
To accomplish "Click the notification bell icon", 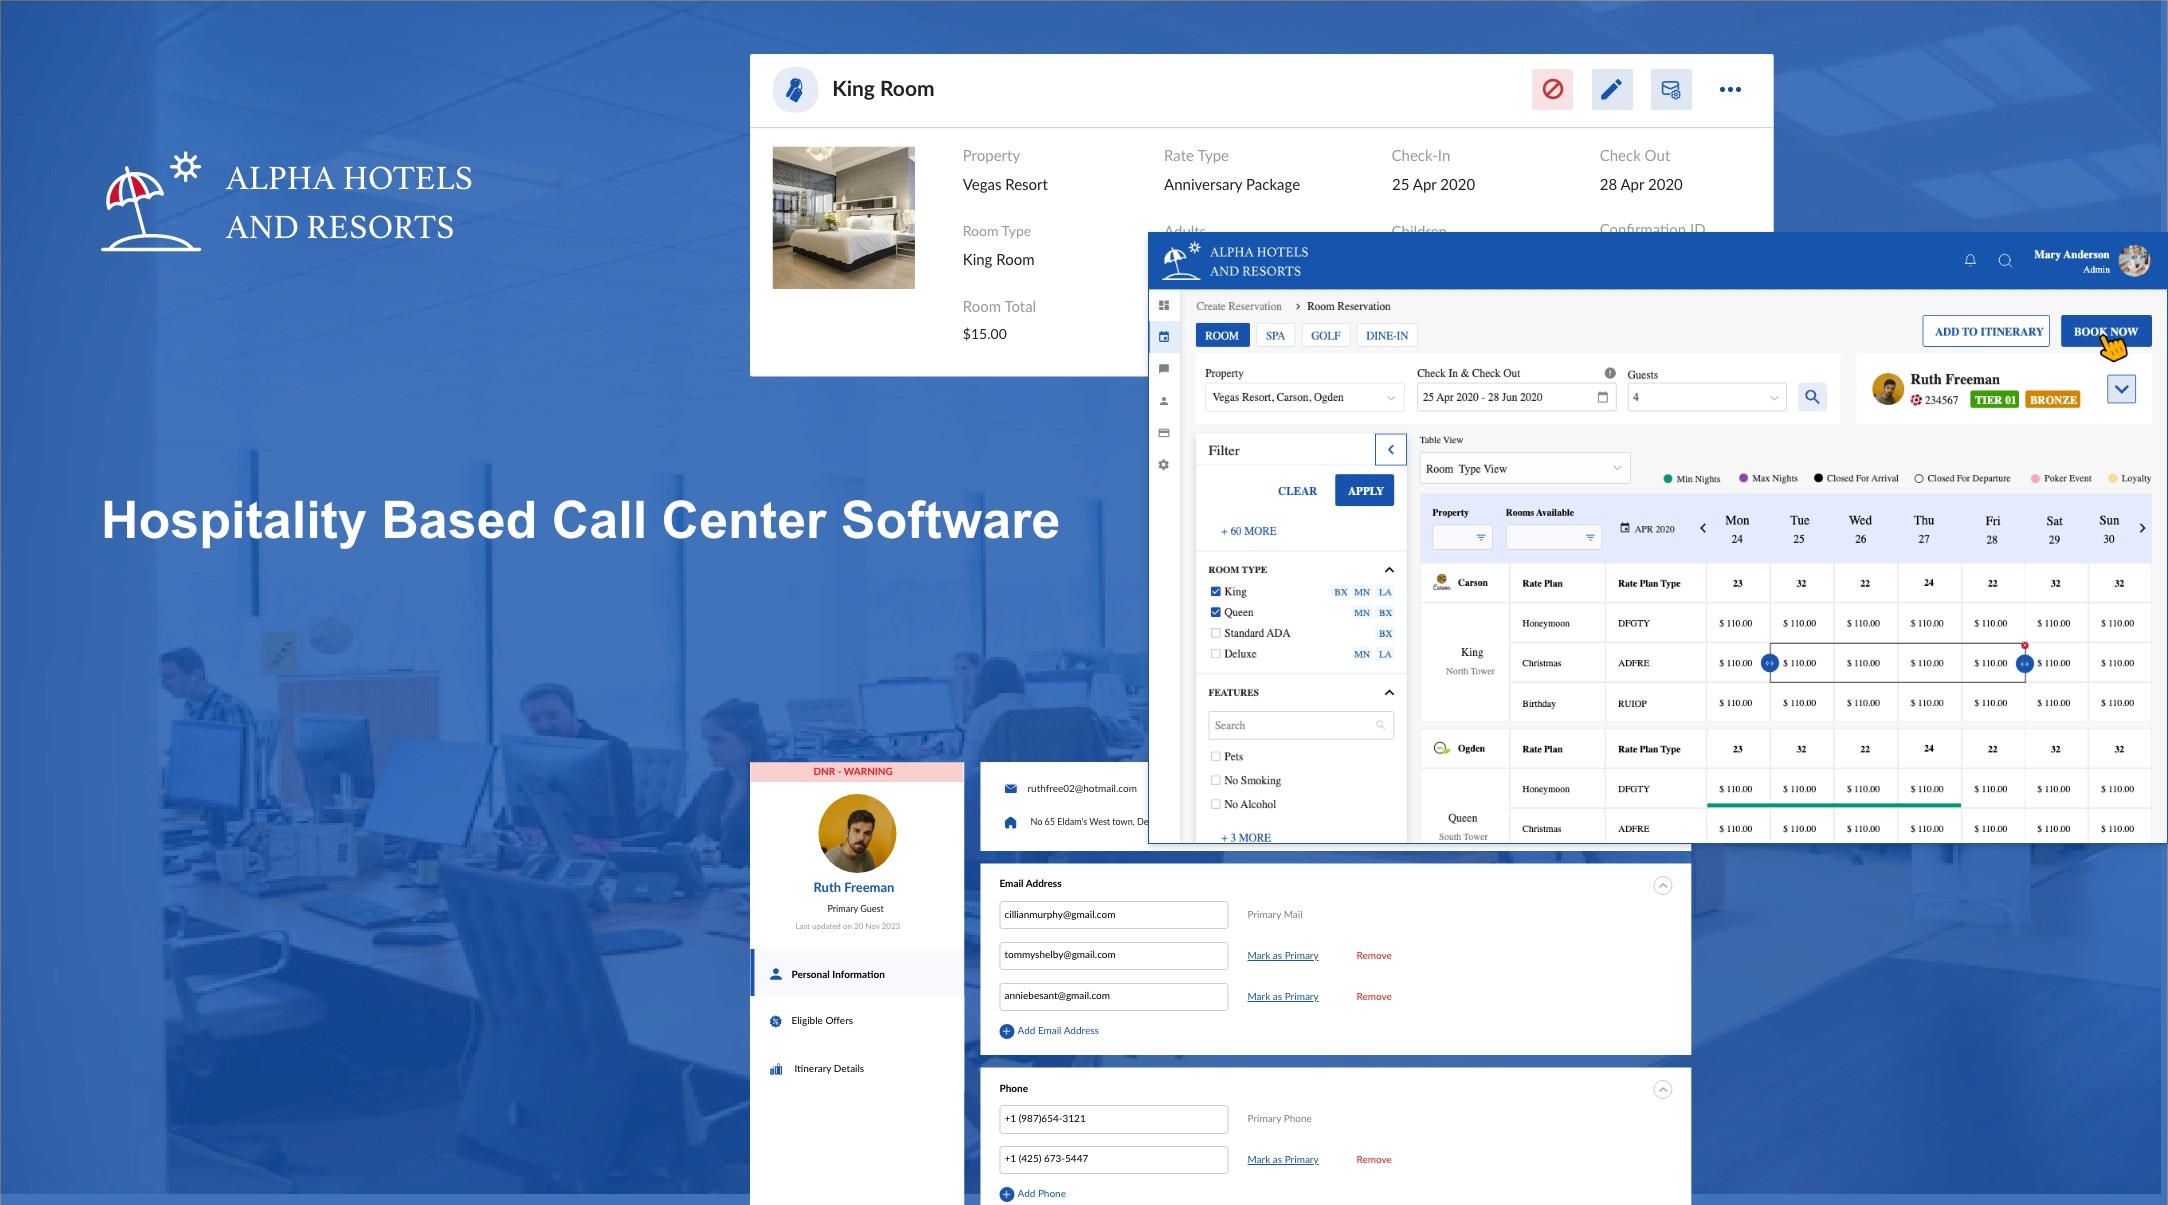I will [x=1970, y=260].
